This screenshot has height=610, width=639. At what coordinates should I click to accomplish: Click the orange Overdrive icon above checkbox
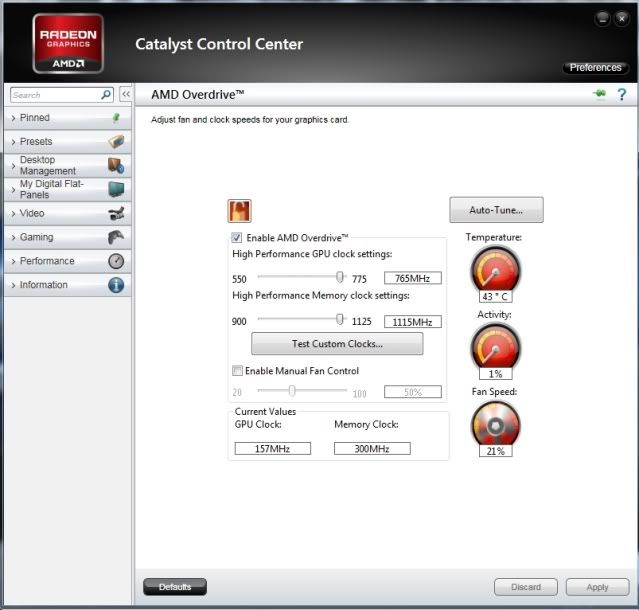[239, 211]
